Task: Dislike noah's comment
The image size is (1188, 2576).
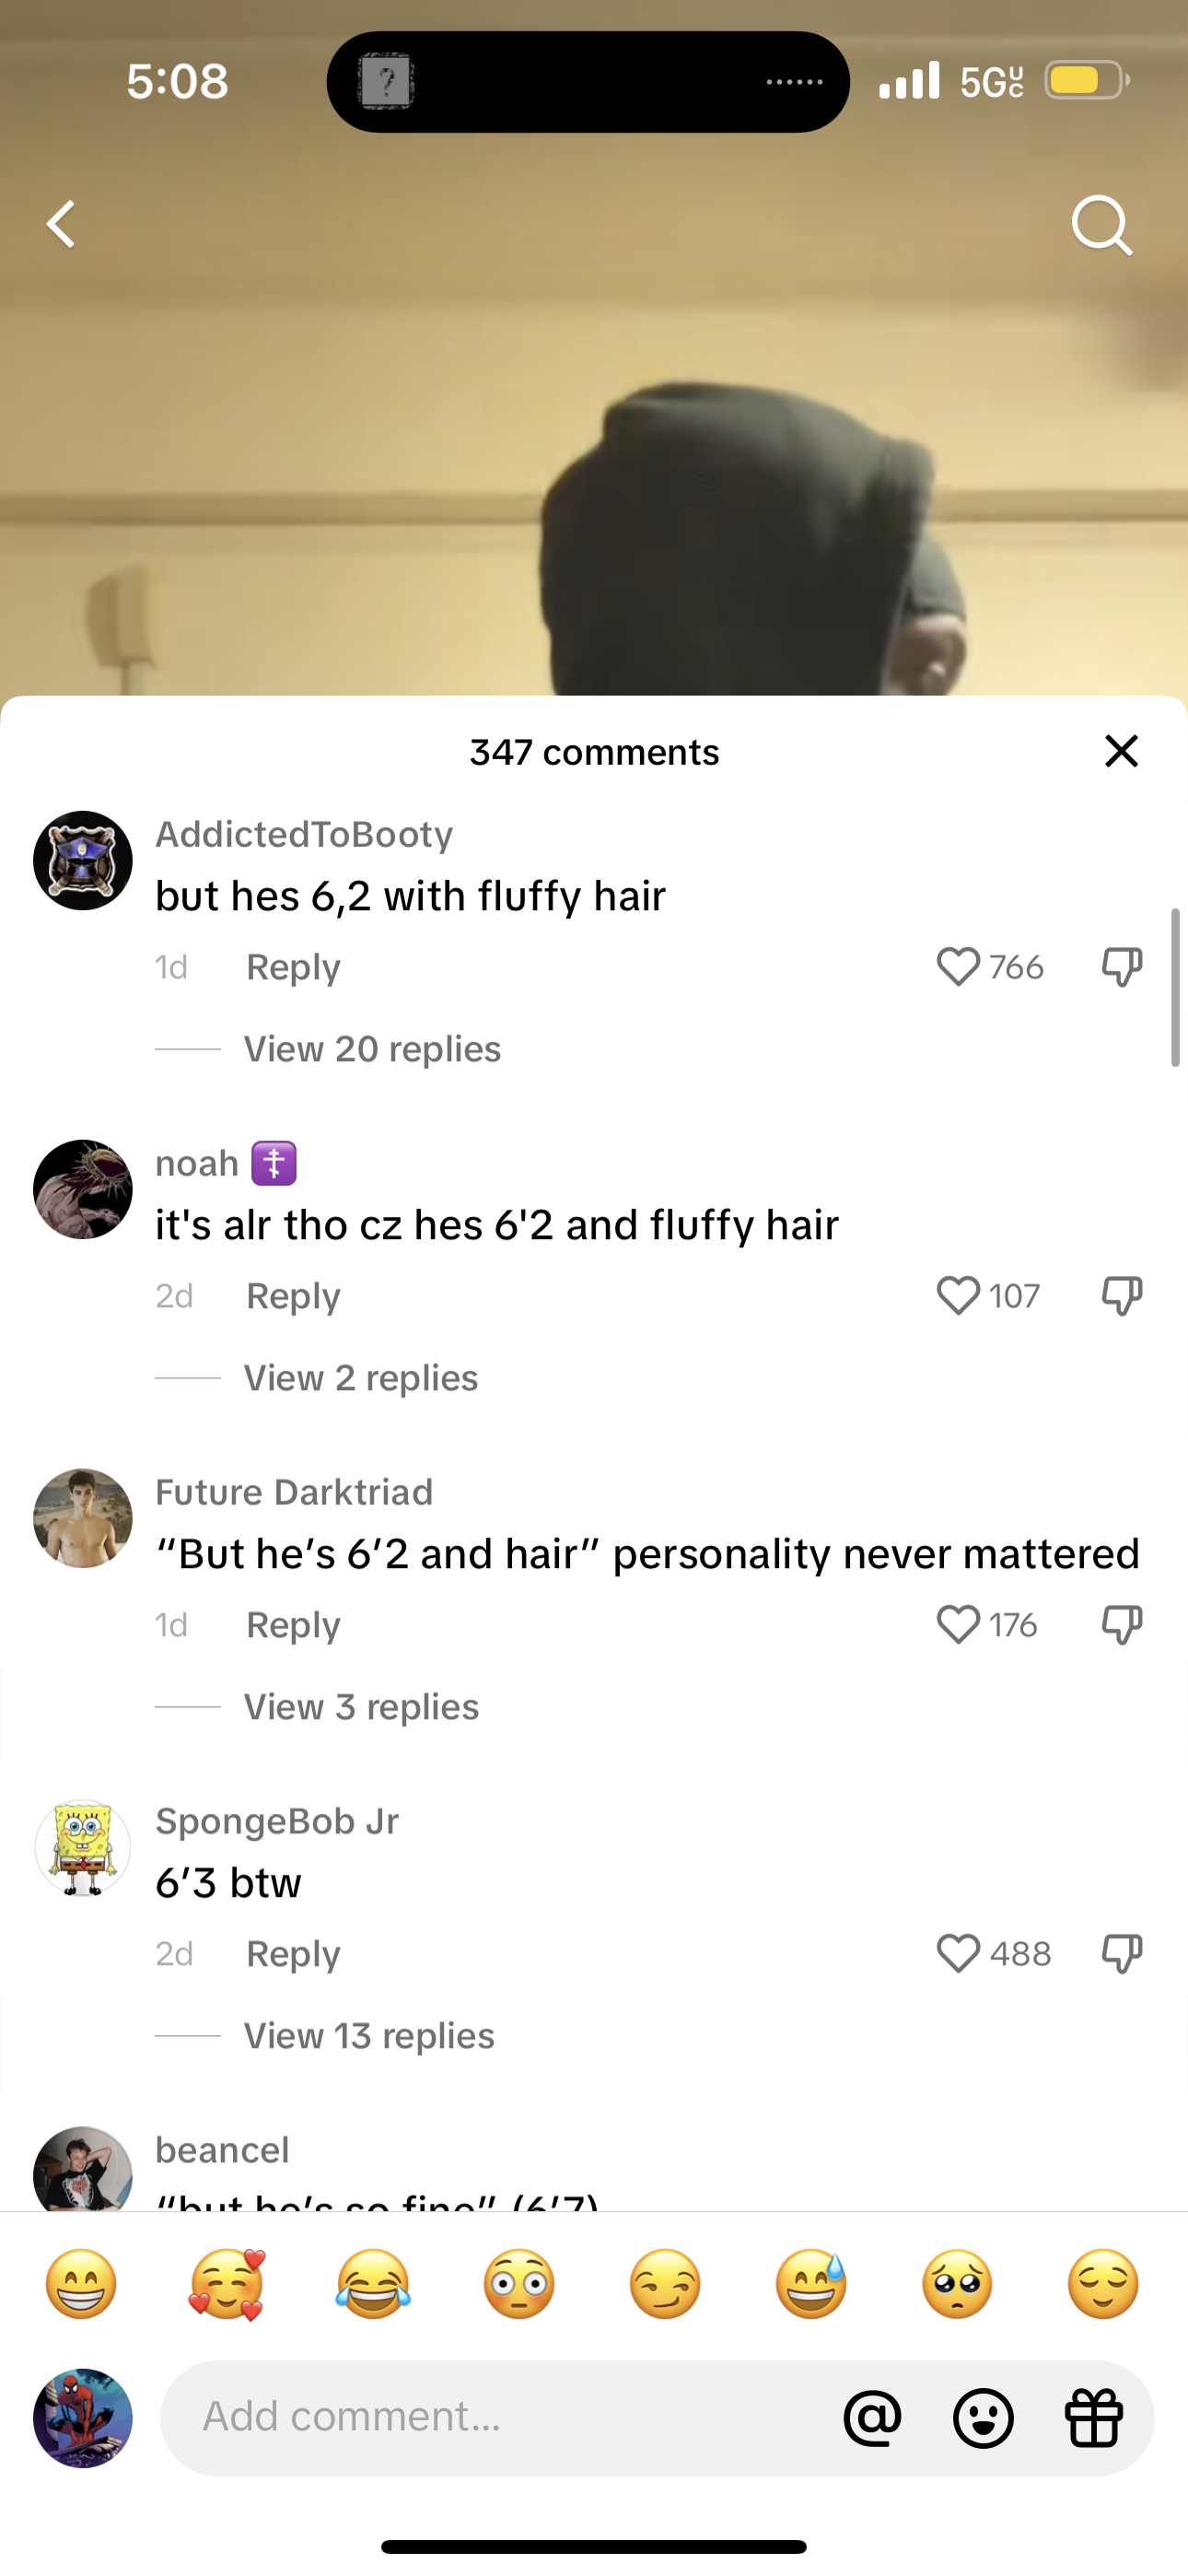Action: tap(1122, 1296)
